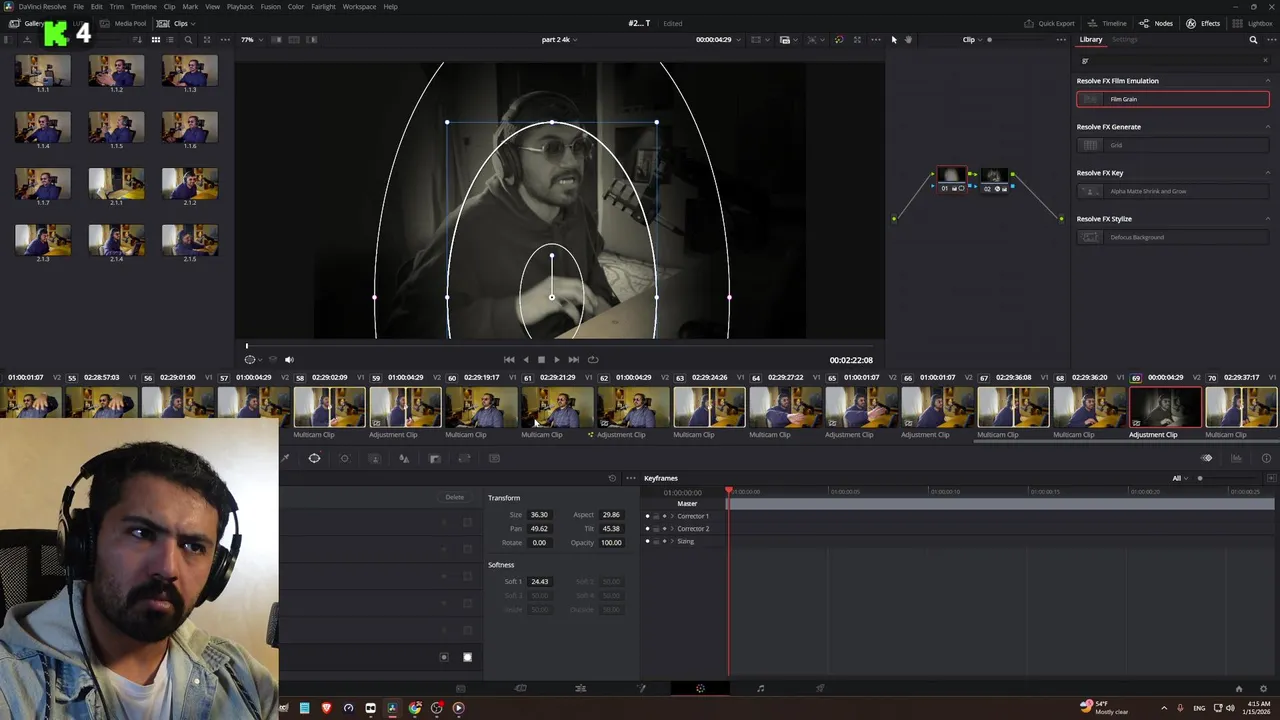Expand the Corrector 1 keyframe track
Image resolution: width=1280 pixels, height=720 pixels.
672,516
